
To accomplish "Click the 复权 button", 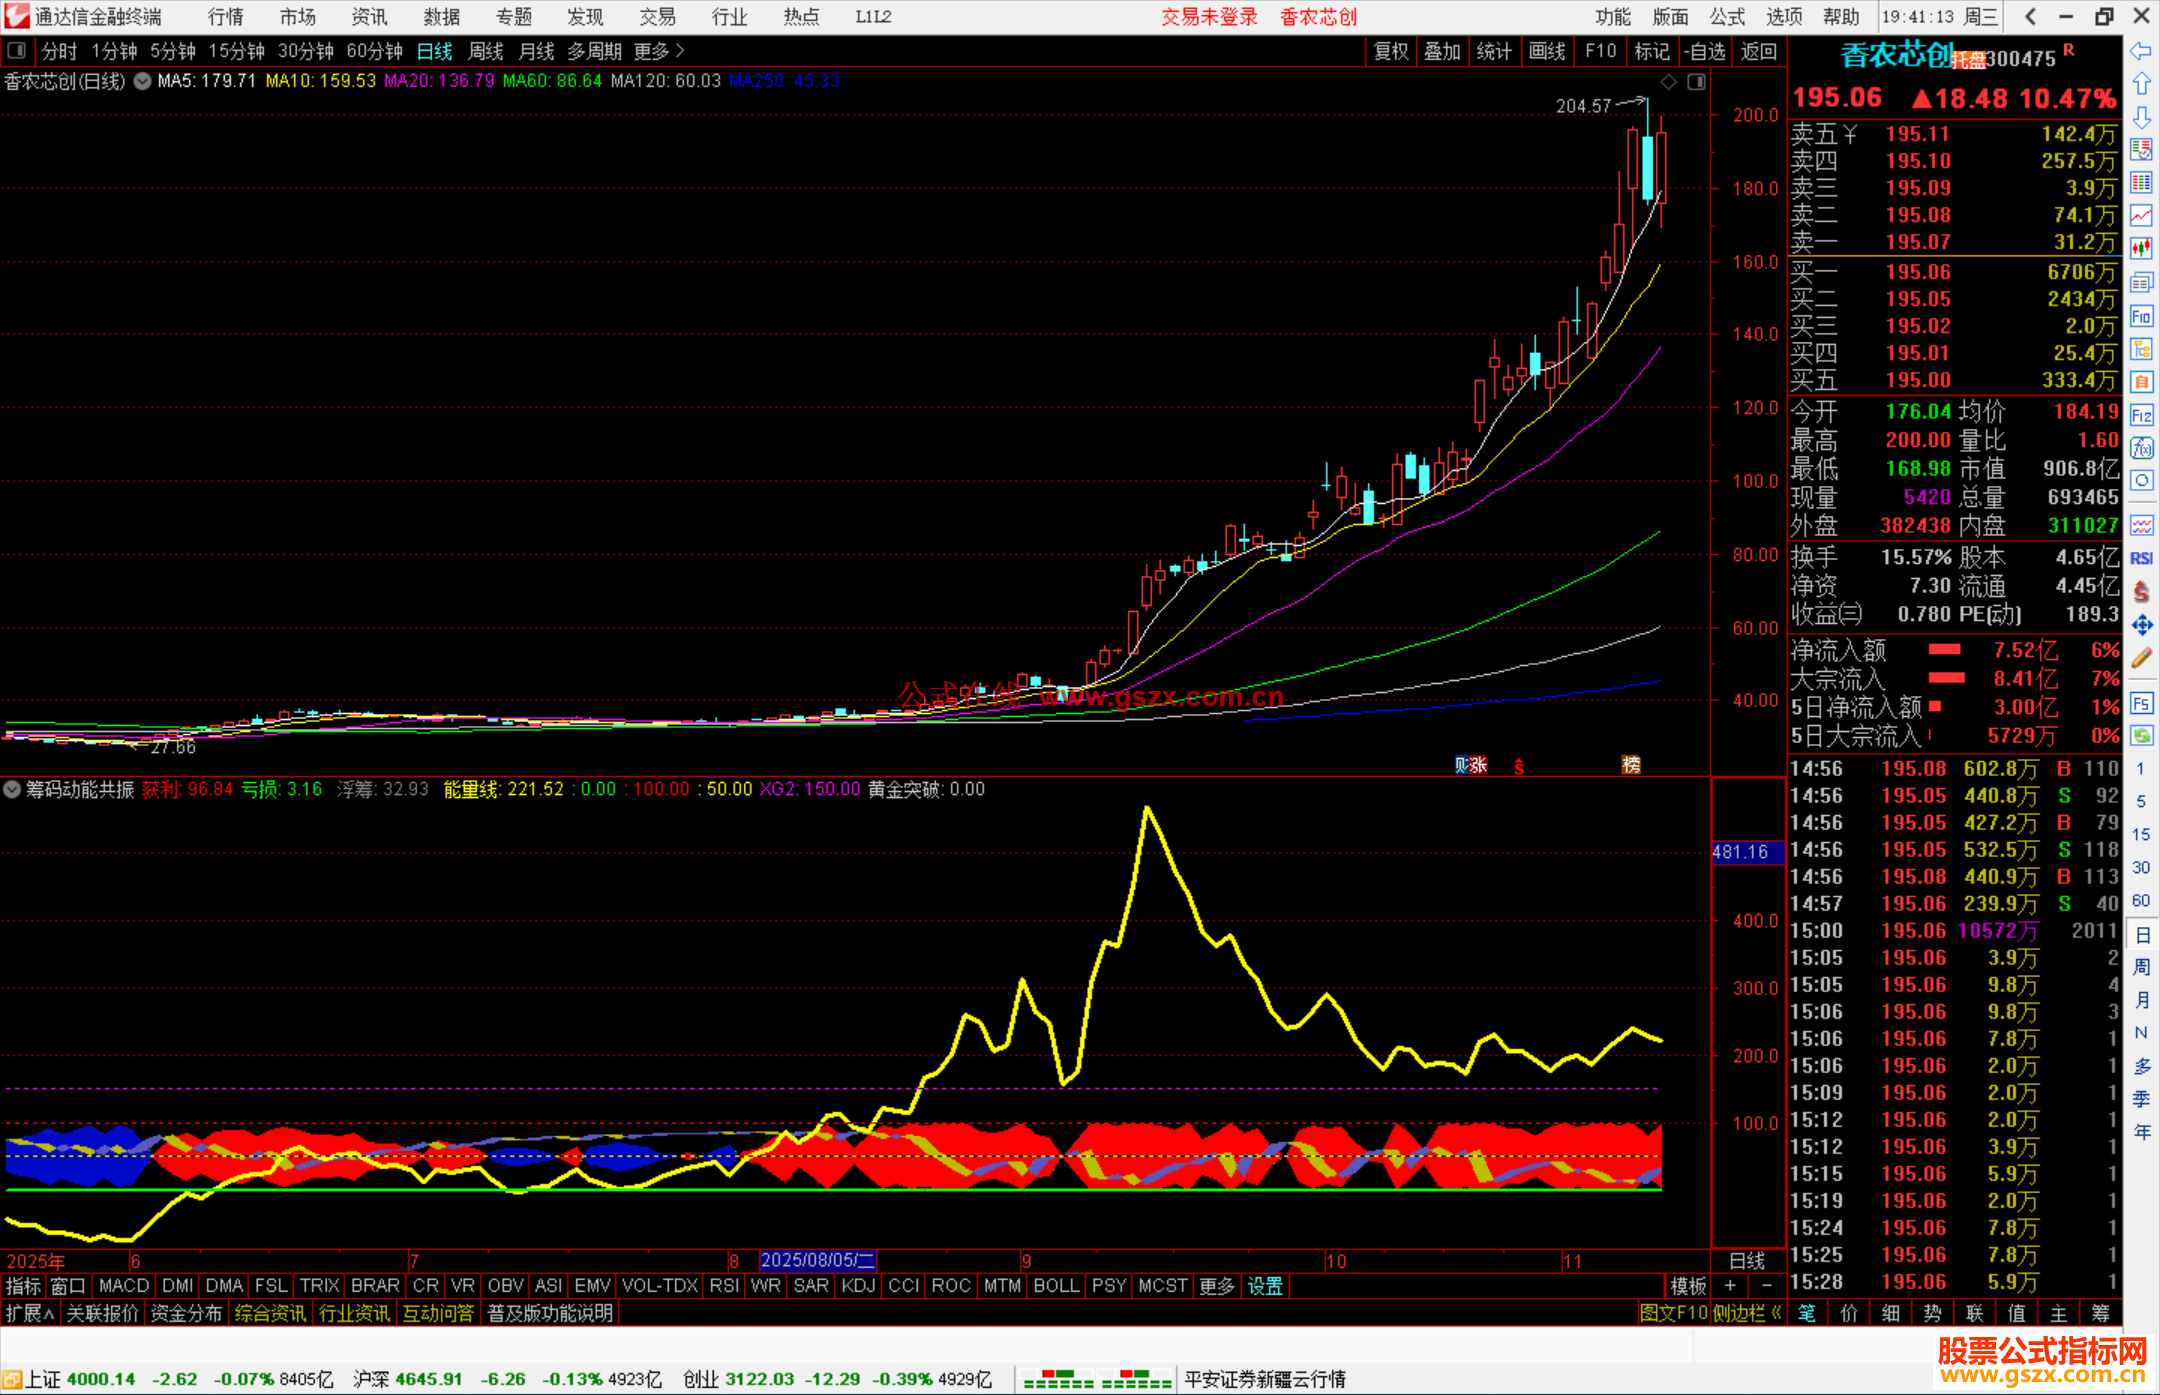I will (1391, 51).
